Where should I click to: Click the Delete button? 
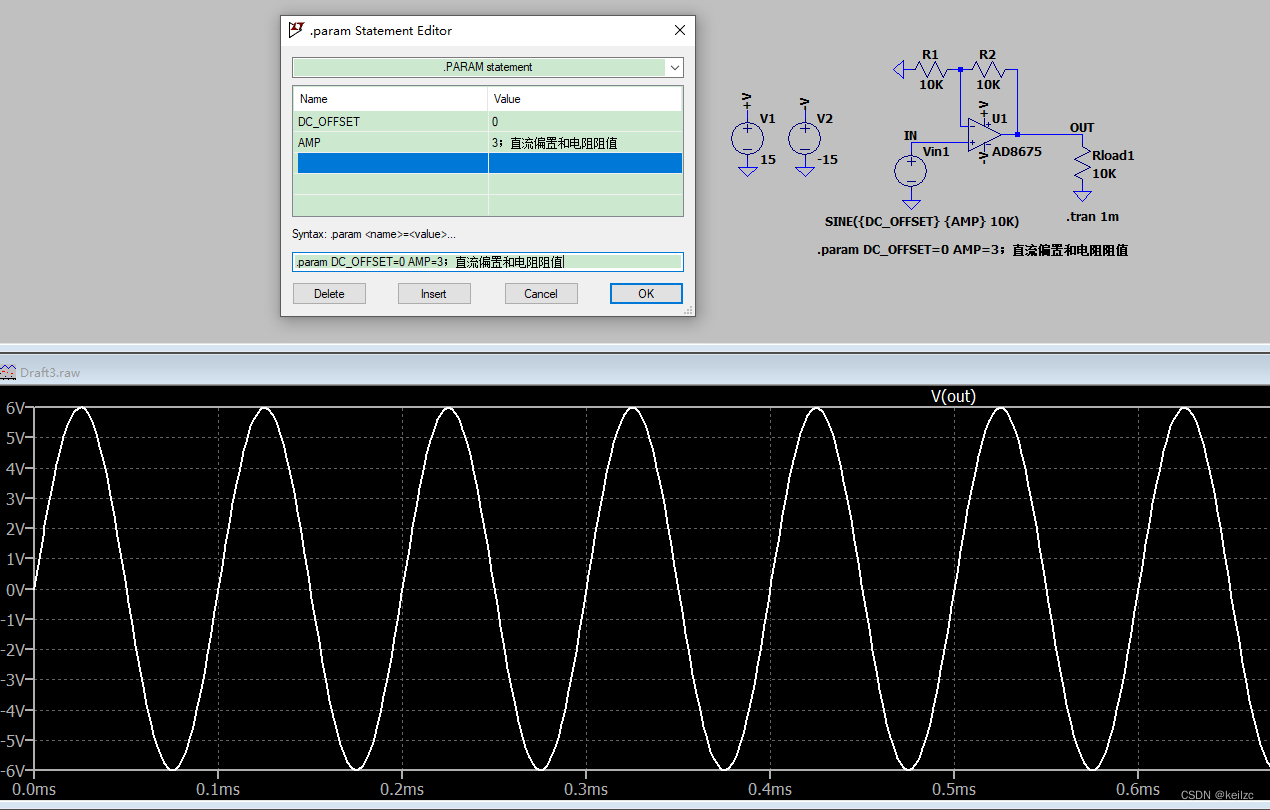pos(329,293)
